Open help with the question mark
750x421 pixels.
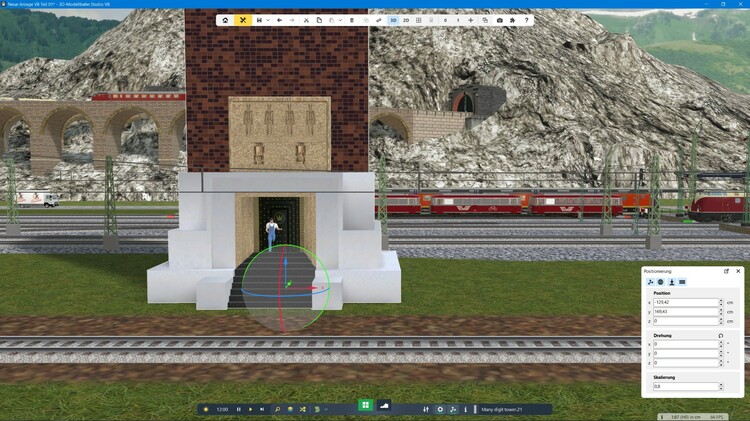click(x=527, y=20)
